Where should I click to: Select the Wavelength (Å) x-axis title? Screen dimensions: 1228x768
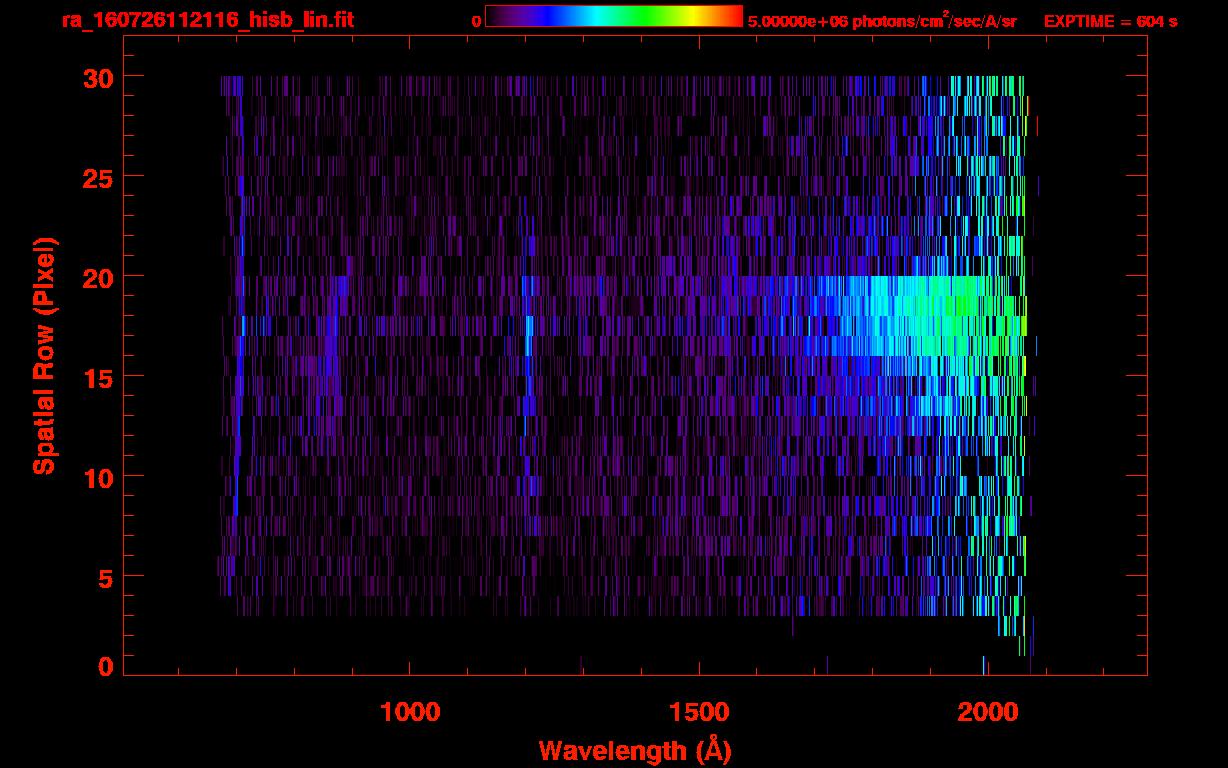click(635, 750)
